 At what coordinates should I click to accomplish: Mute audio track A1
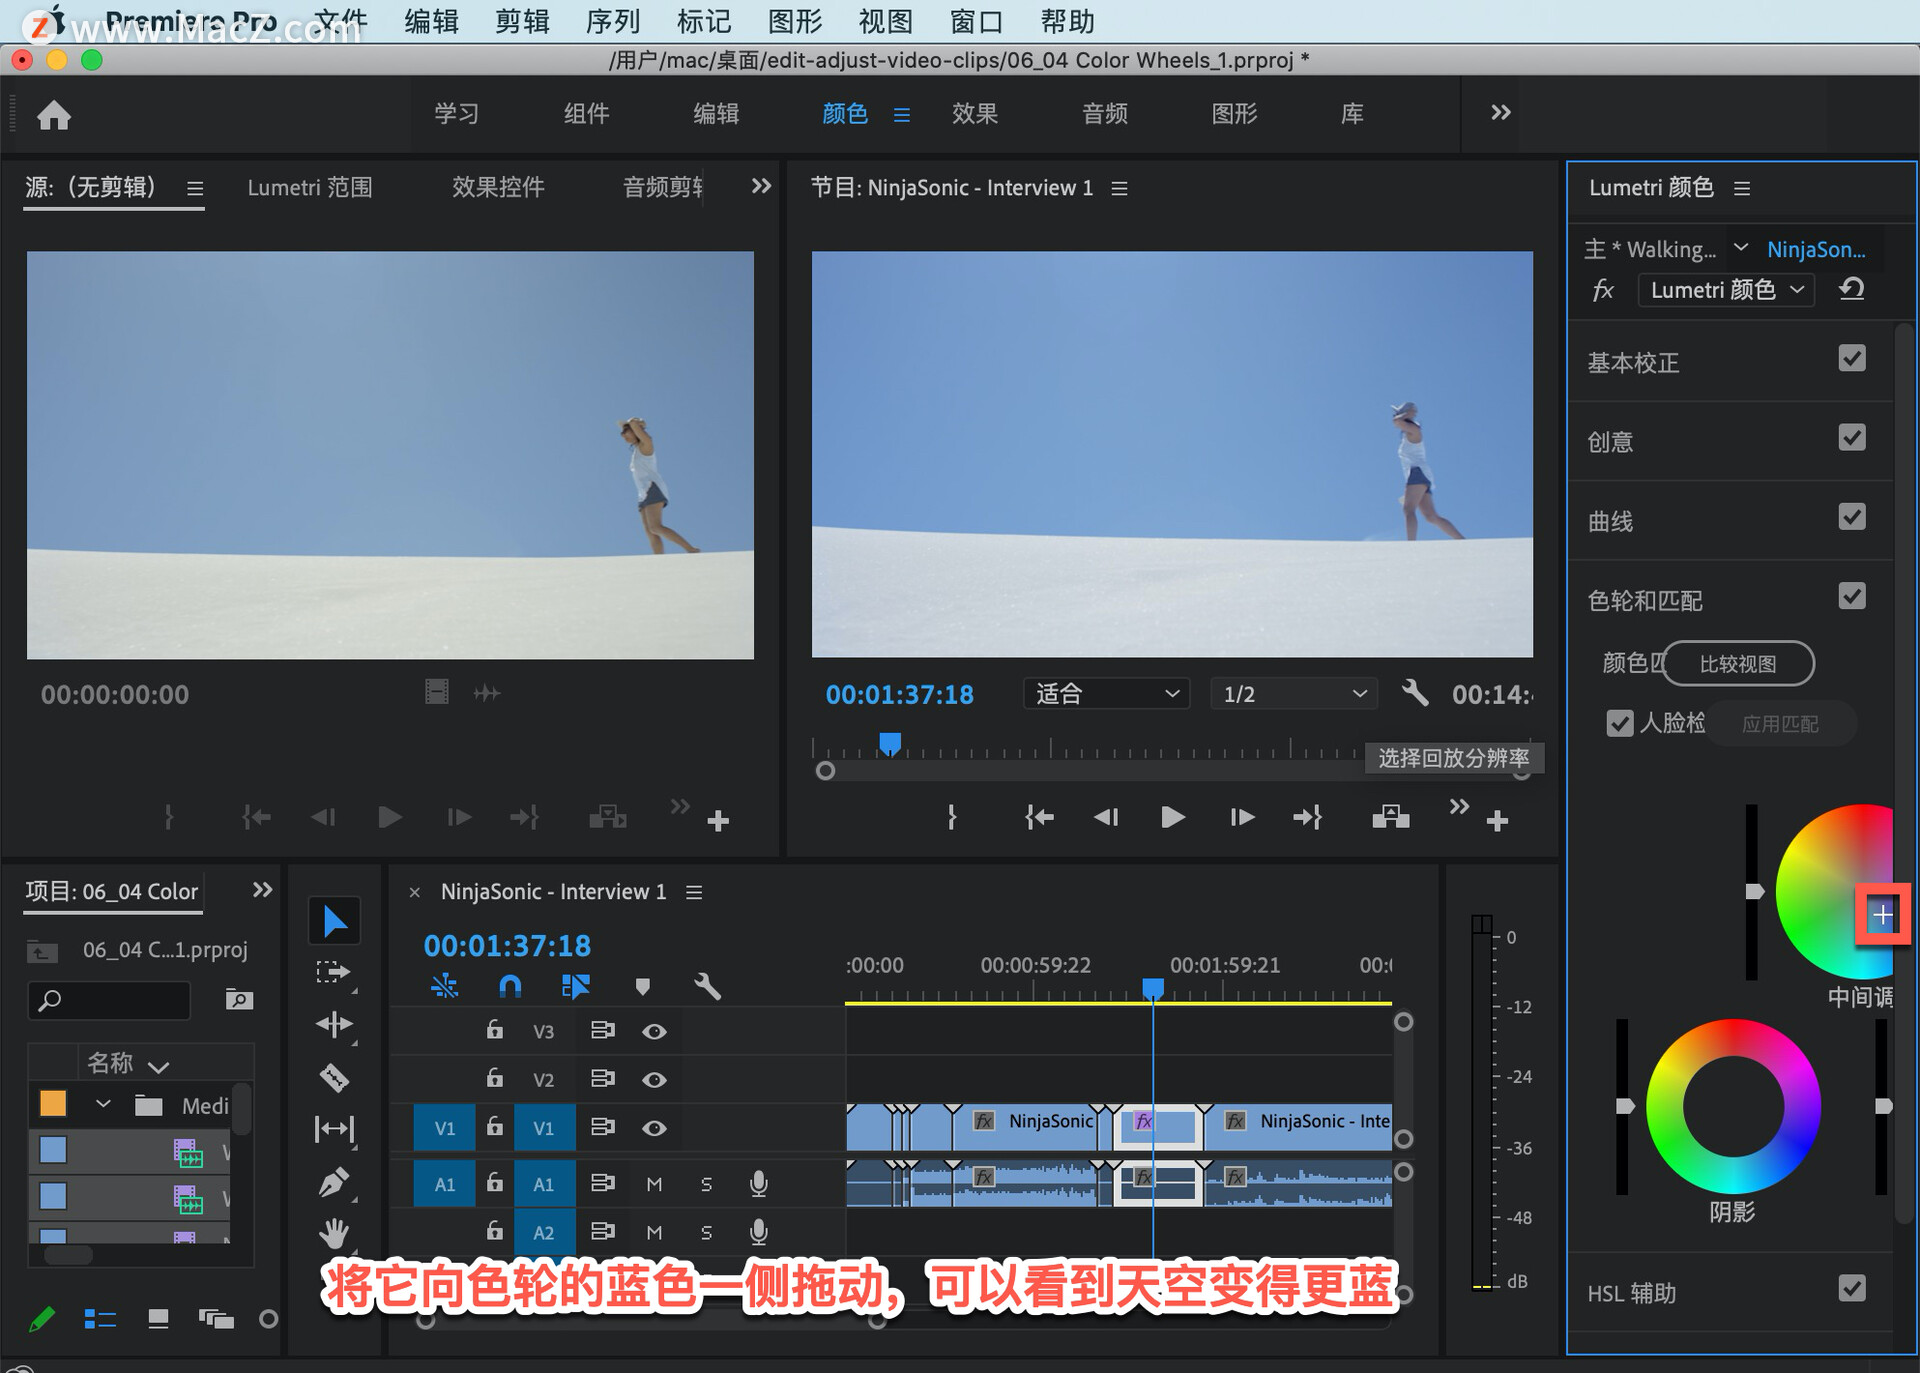pyautogui.click(x=654, y=1184)
